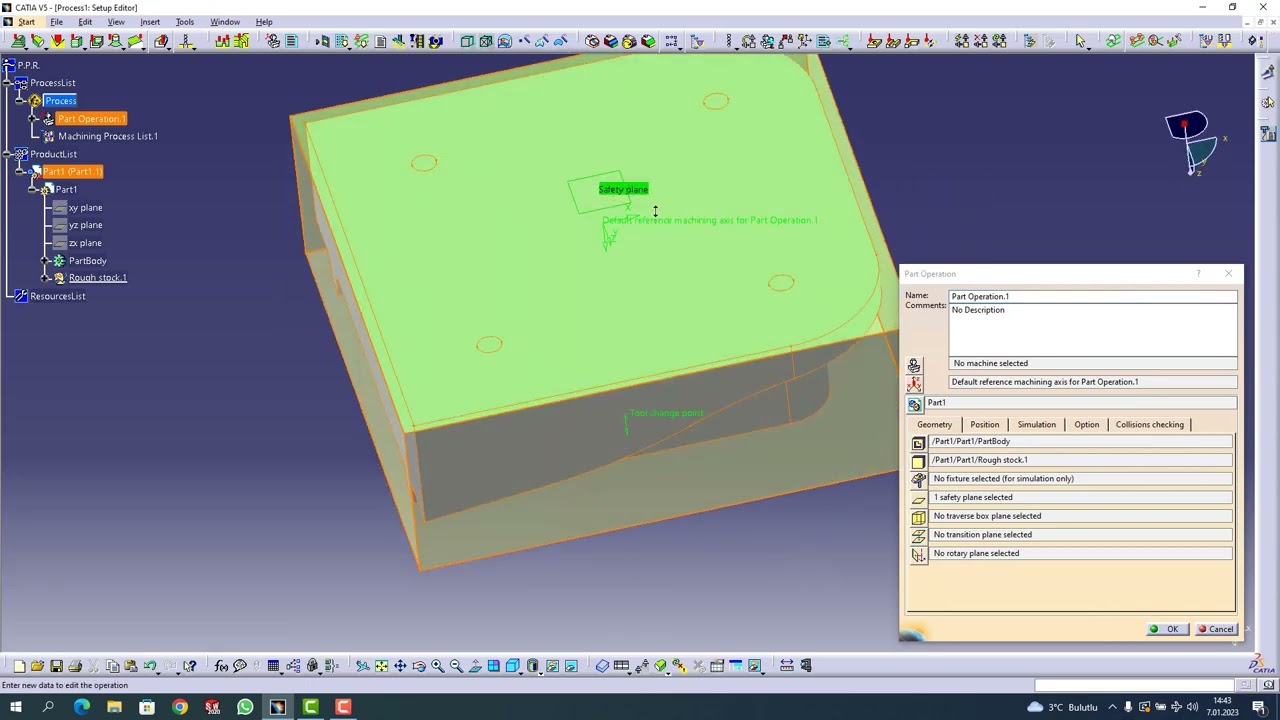Click the view compass in the 3D viewport
Screen dimensions: 1280x720
coord(1196,144)
